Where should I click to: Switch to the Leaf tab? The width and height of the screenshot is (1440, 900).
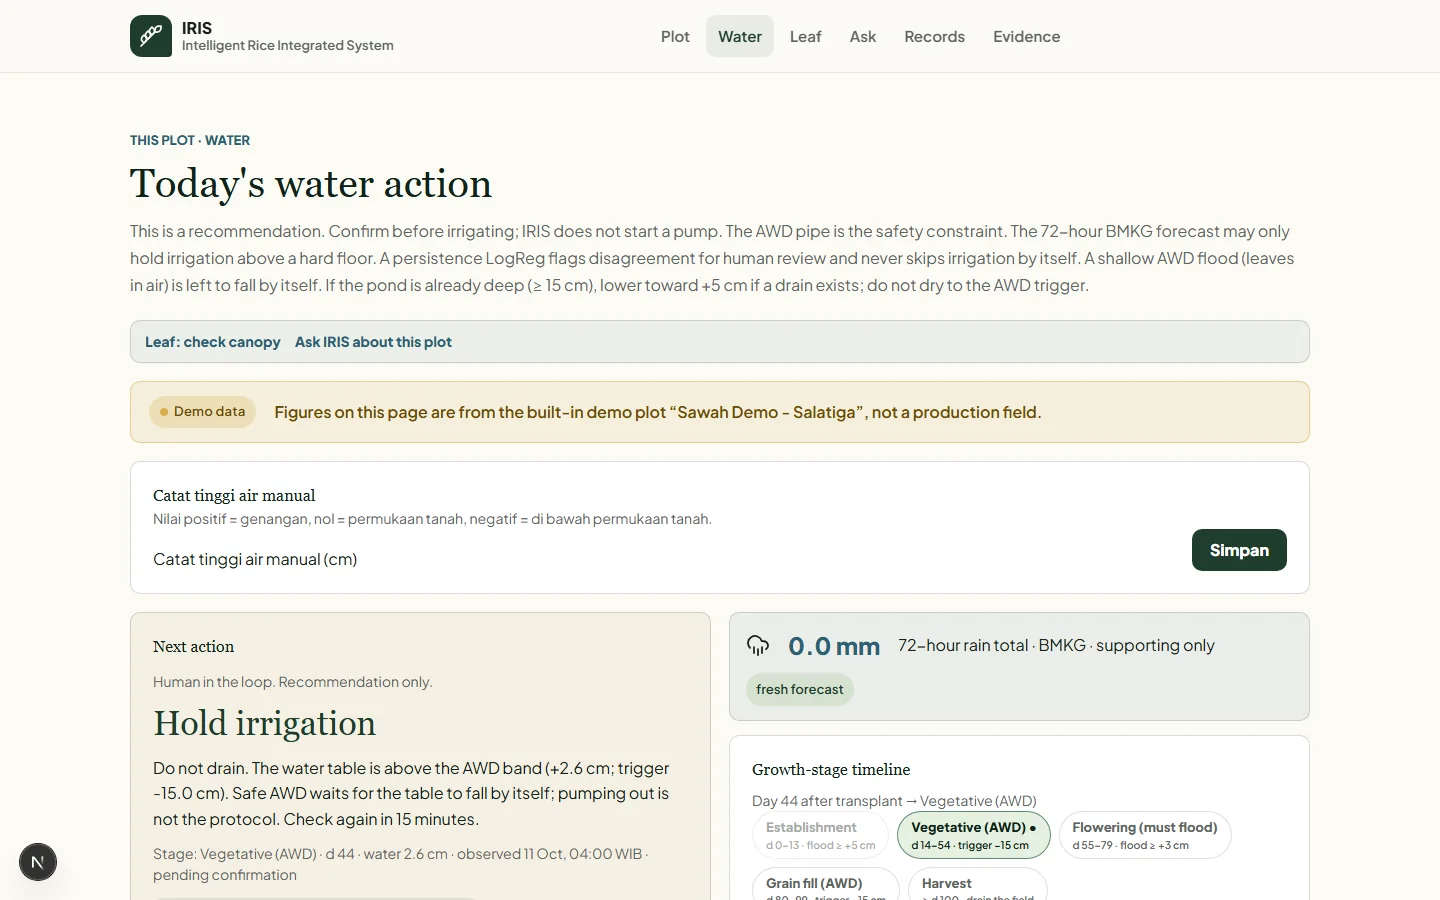[805, 36]
